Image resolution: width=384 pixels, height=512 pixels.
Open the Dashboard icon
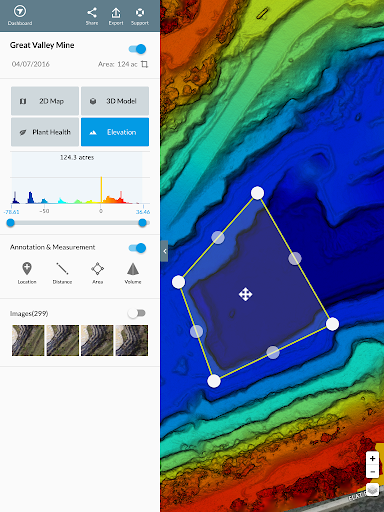point(20,12)
